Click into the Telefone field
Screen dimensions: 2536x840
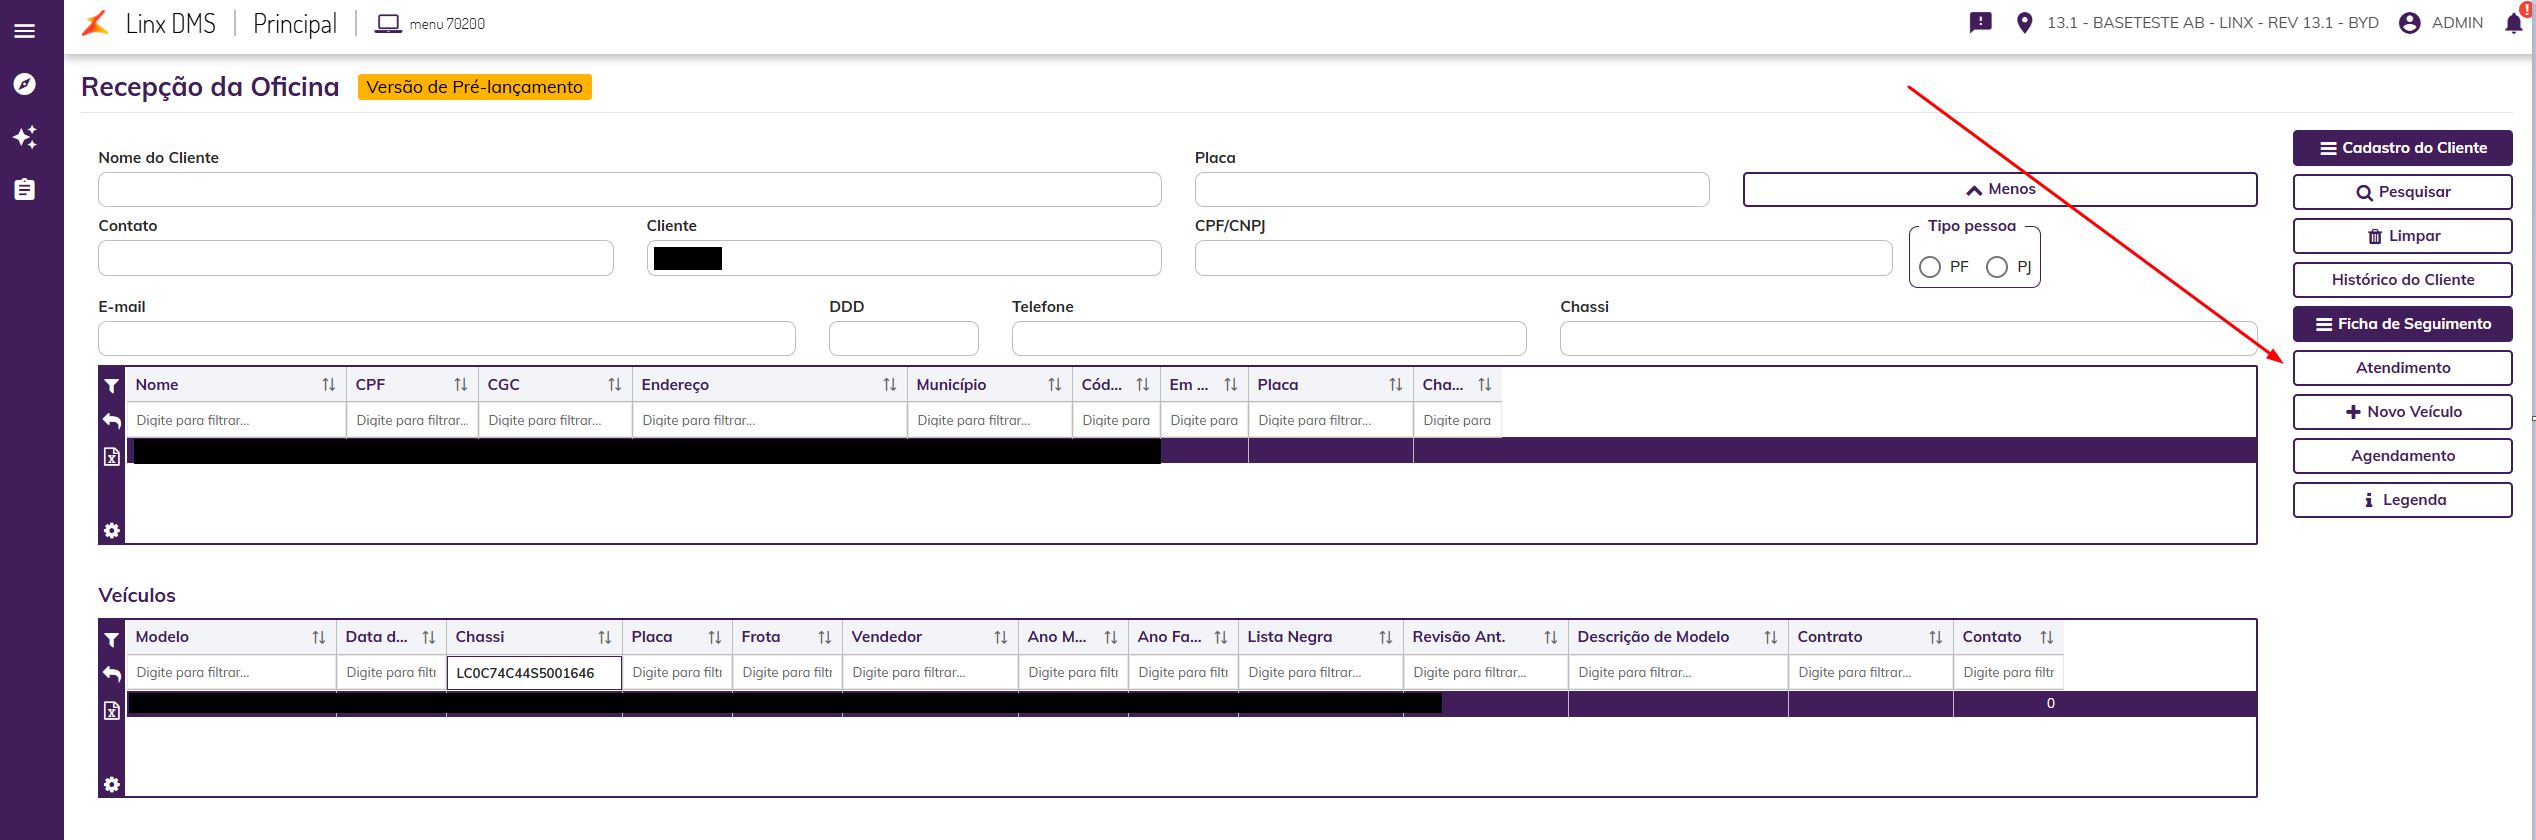point(1269,339)
